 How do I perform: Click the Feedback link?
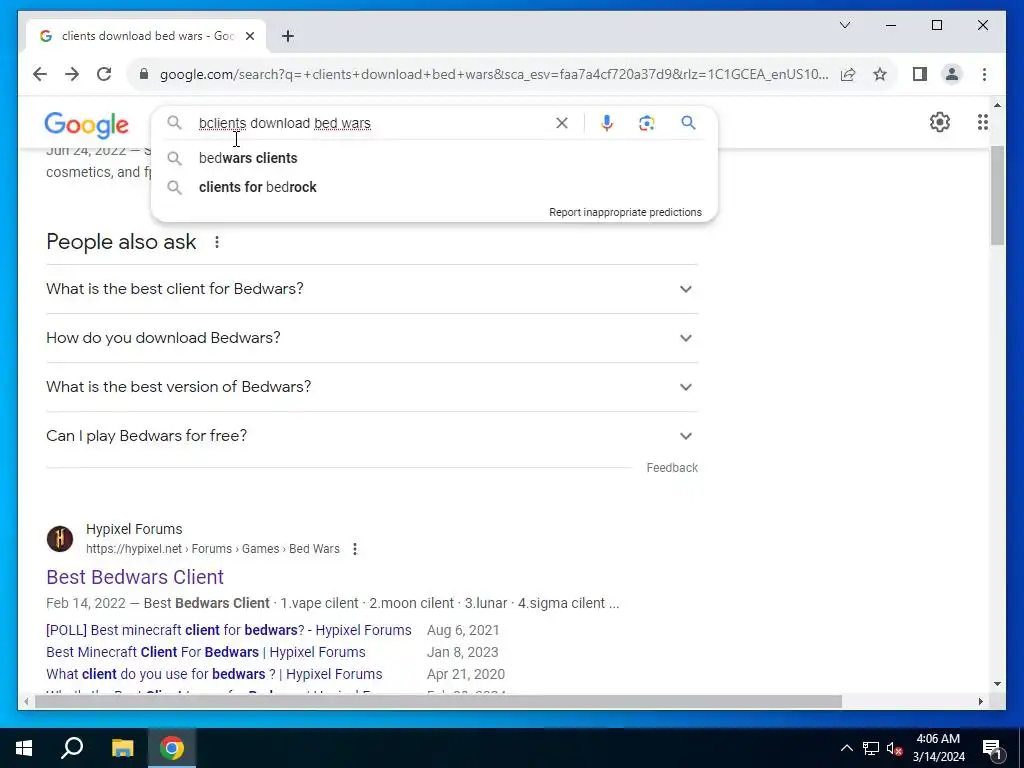(672, 468)
